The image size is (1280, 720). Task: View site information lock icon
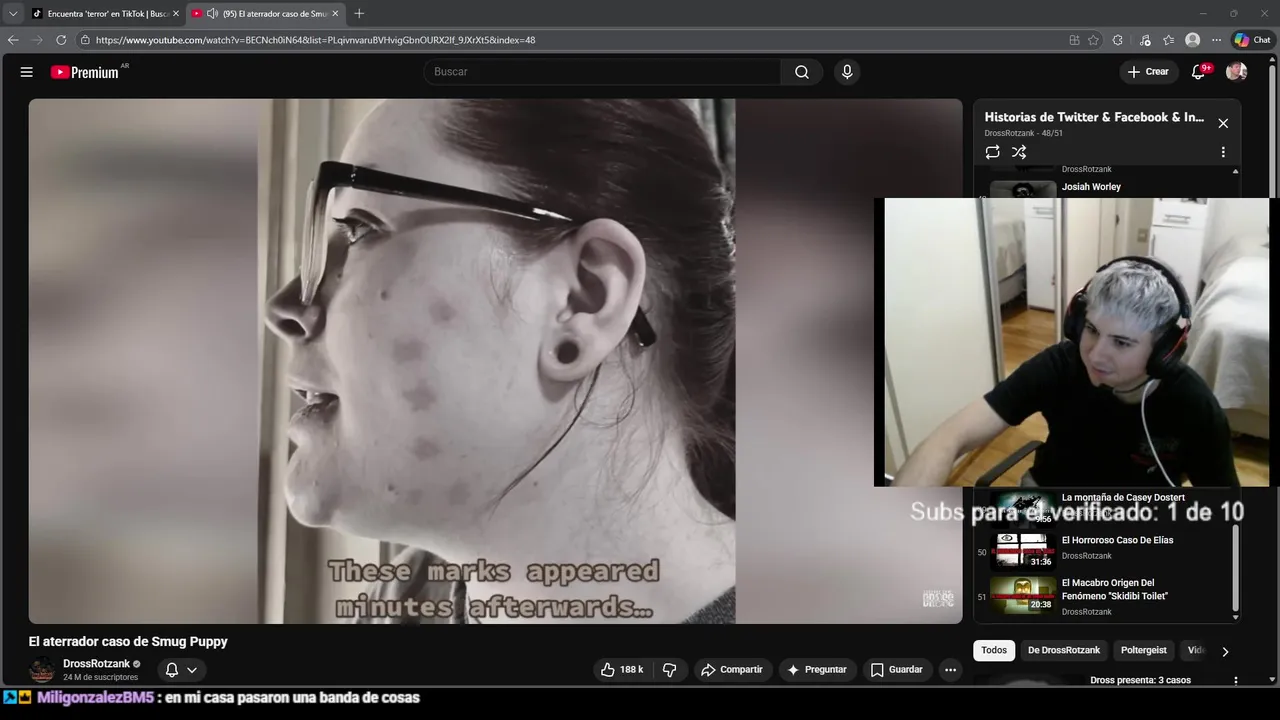(x=86, y=40)
